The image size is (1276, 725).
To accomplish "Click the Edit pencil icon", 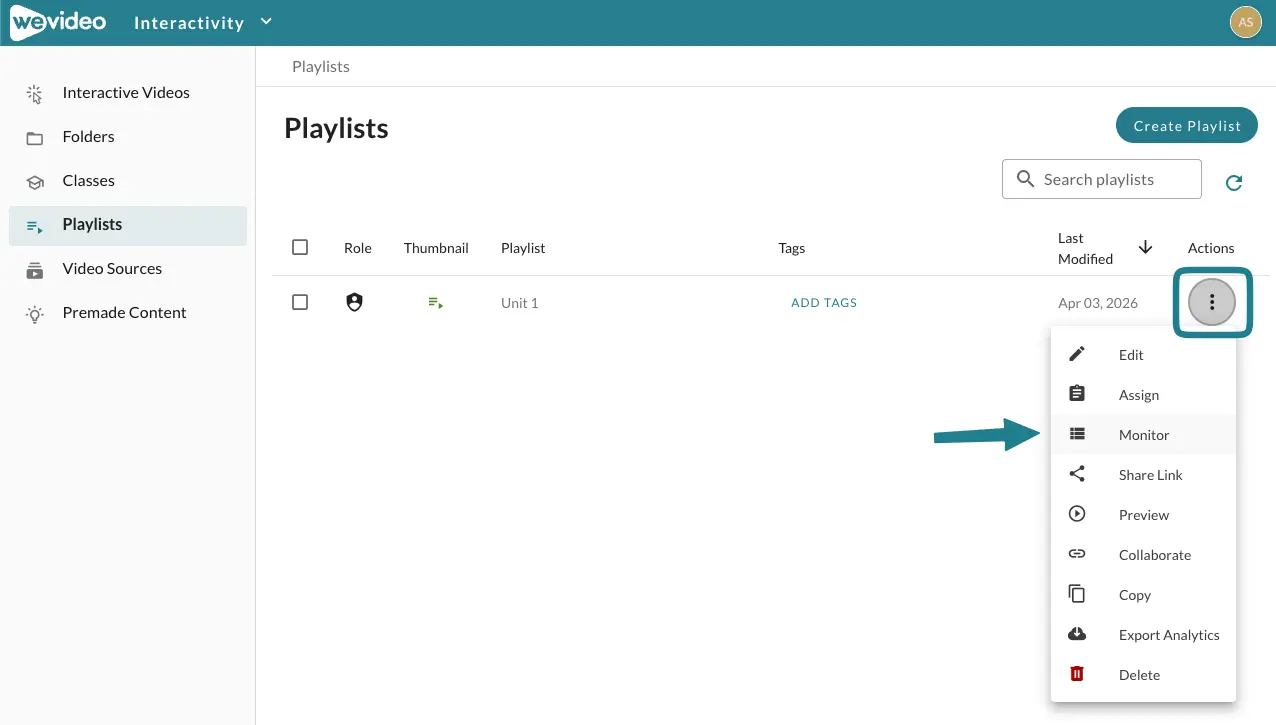I will pos(1077,354).
